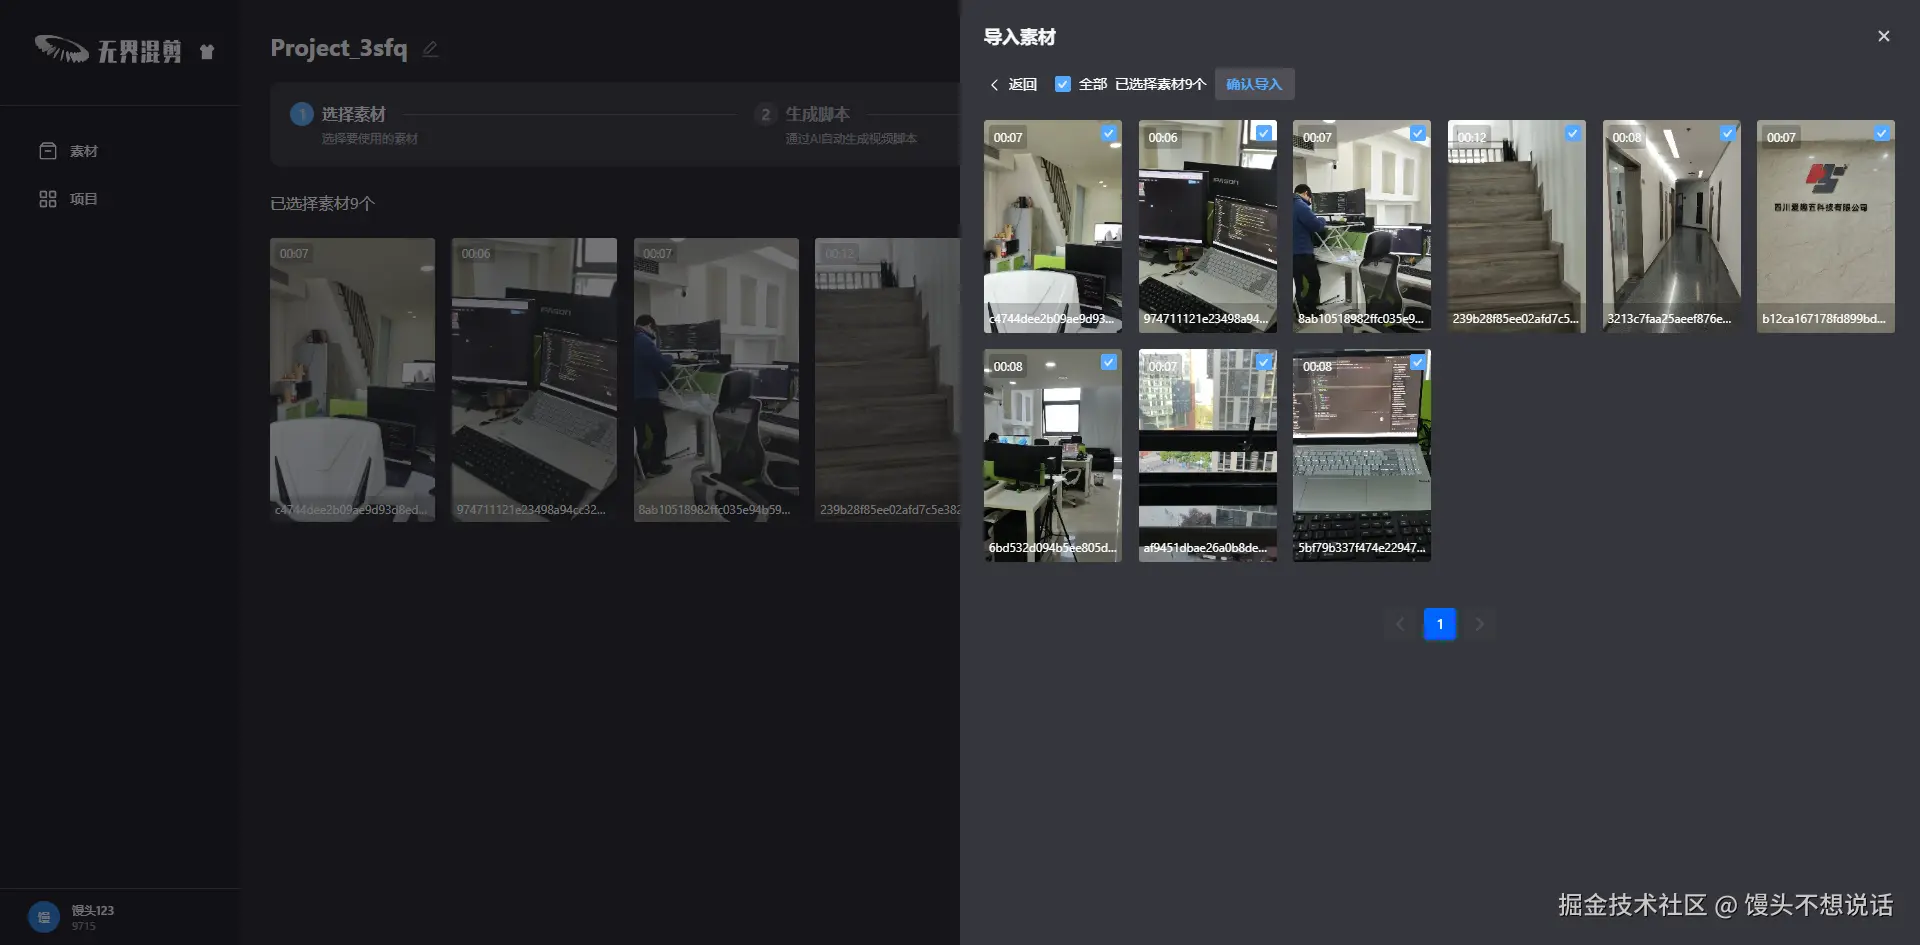Screen dimensions: 1920x945
Task: Uncheck clip 8ab10518982ffc035e9 checkbox
Action: pyautogui.click(x=1418, y=133)
